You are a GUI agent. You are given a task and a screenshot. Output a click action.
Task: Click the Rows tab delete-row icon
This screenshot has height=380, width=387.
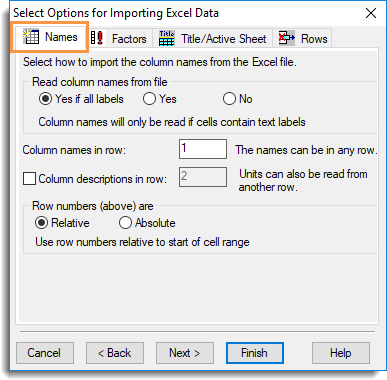pyautogui.click(x=286, y=38)
